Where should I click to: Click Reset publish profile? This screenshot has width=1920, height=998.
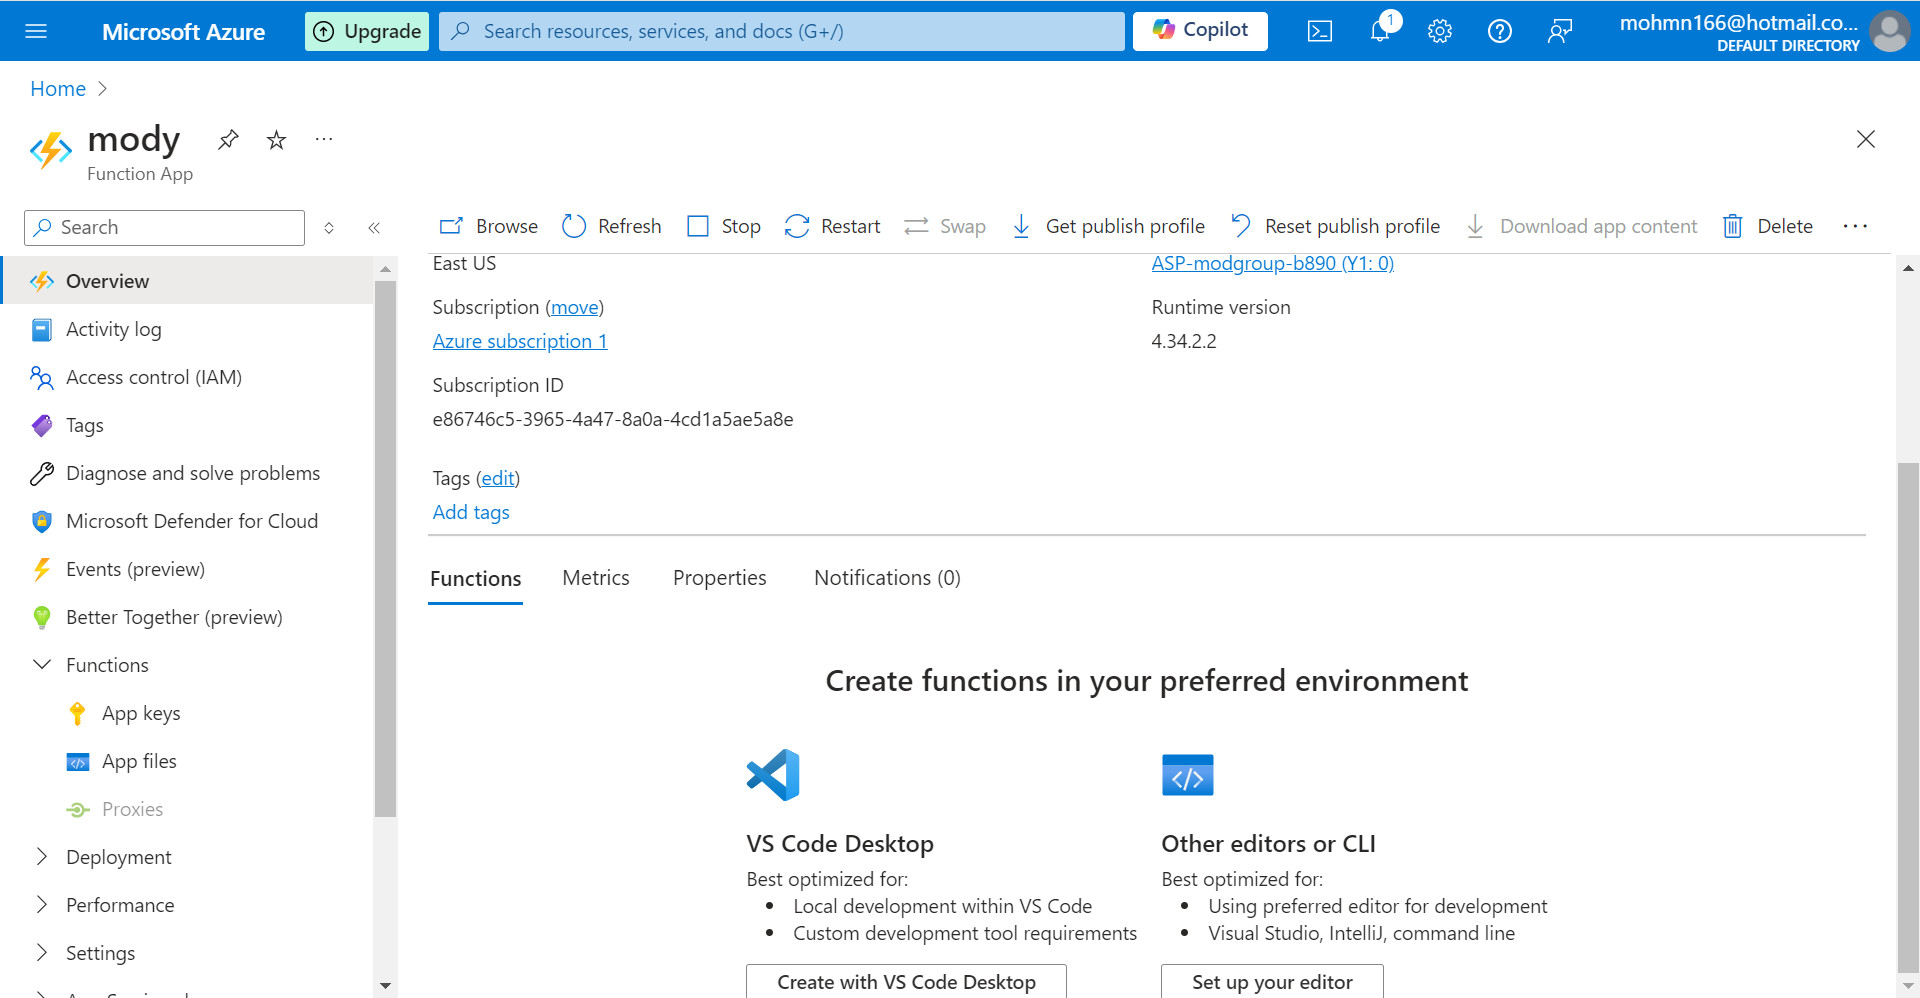1335,226
